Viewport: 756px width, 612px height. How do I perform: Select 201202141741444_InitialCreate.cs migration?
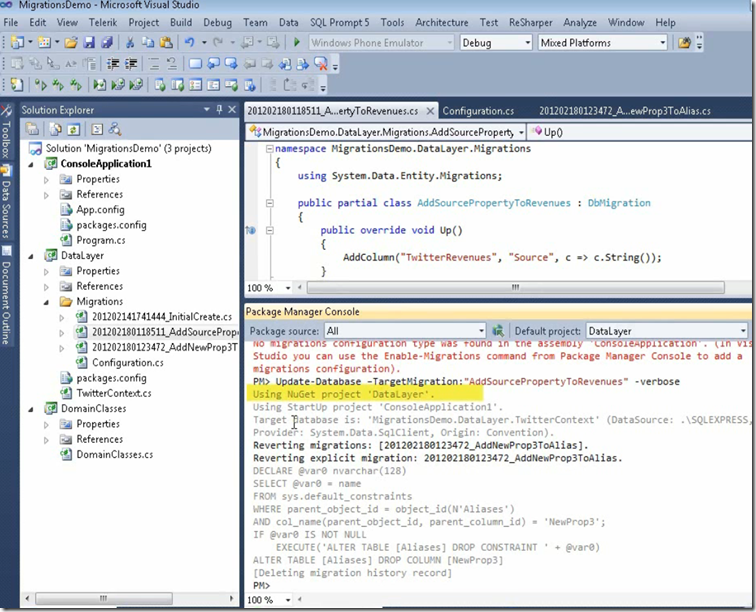162,316
